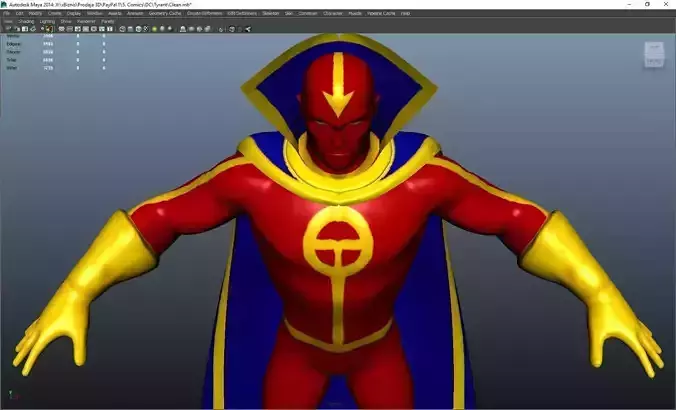Screen dimensions: 676x410
Task: Open the Muscle menu
Action: (355, 13)
